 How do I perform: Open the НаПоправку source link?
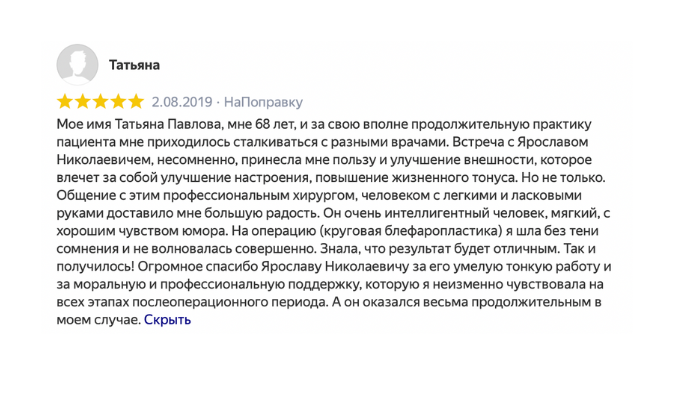(x=263, y=102)
